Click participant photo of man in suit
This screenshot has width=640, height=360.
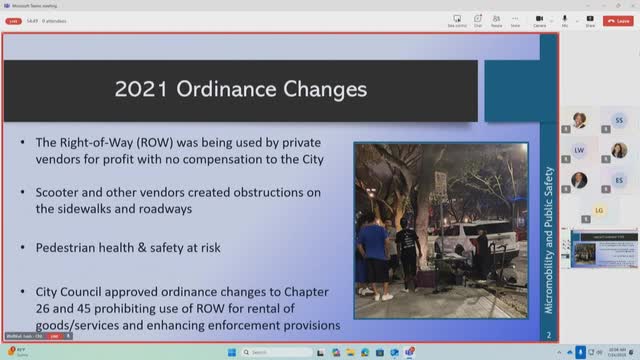579,180
